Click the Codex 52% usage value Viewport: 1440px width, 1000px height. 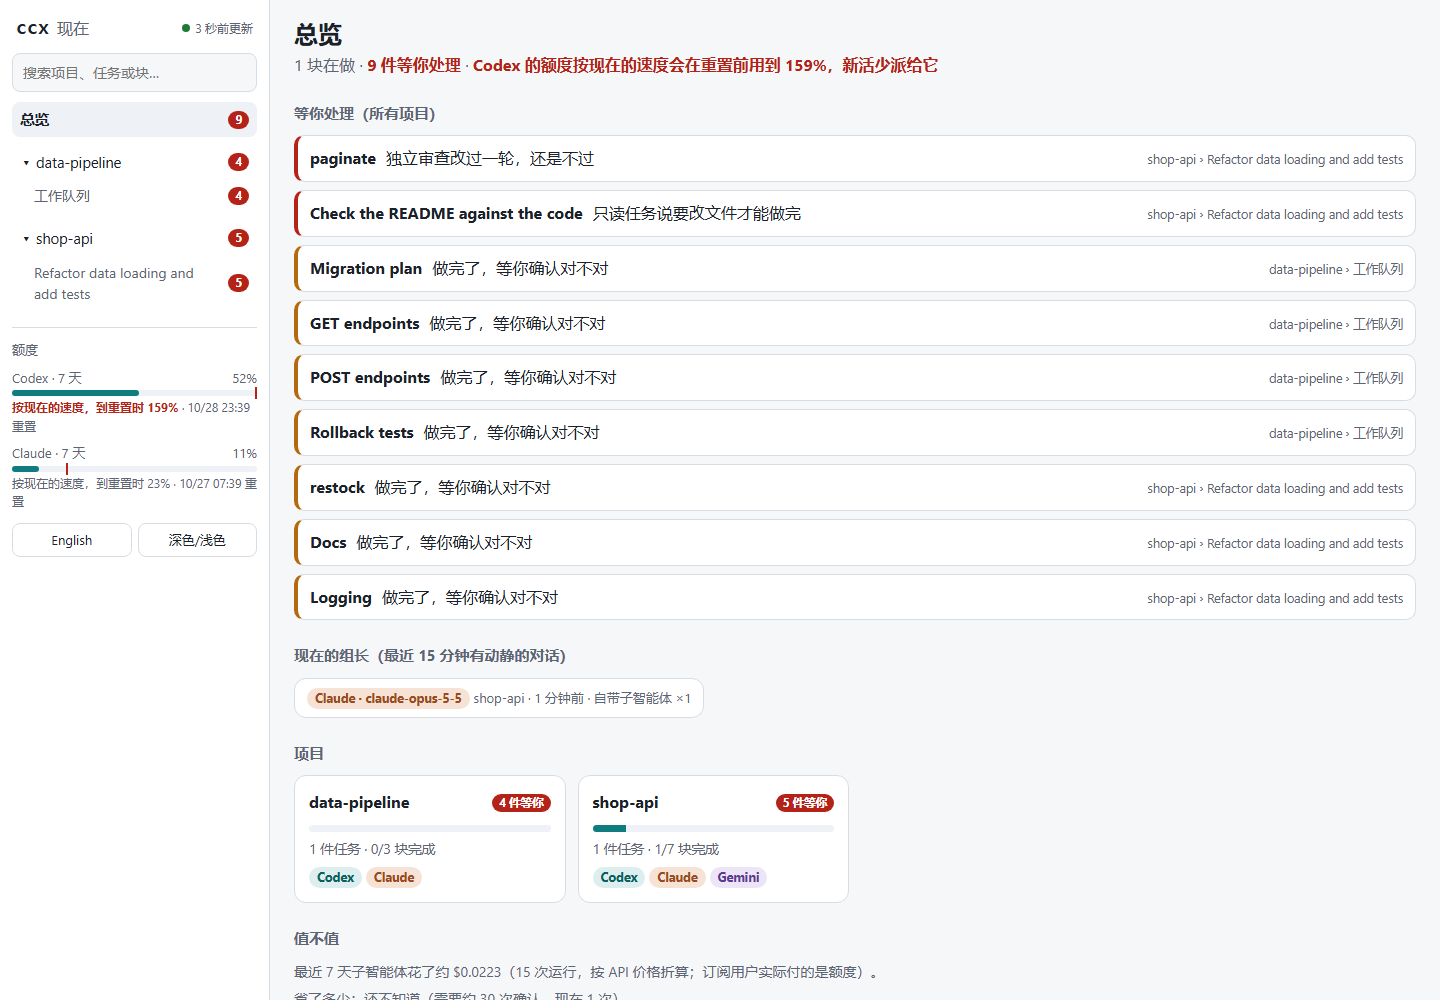coord(245,379)
